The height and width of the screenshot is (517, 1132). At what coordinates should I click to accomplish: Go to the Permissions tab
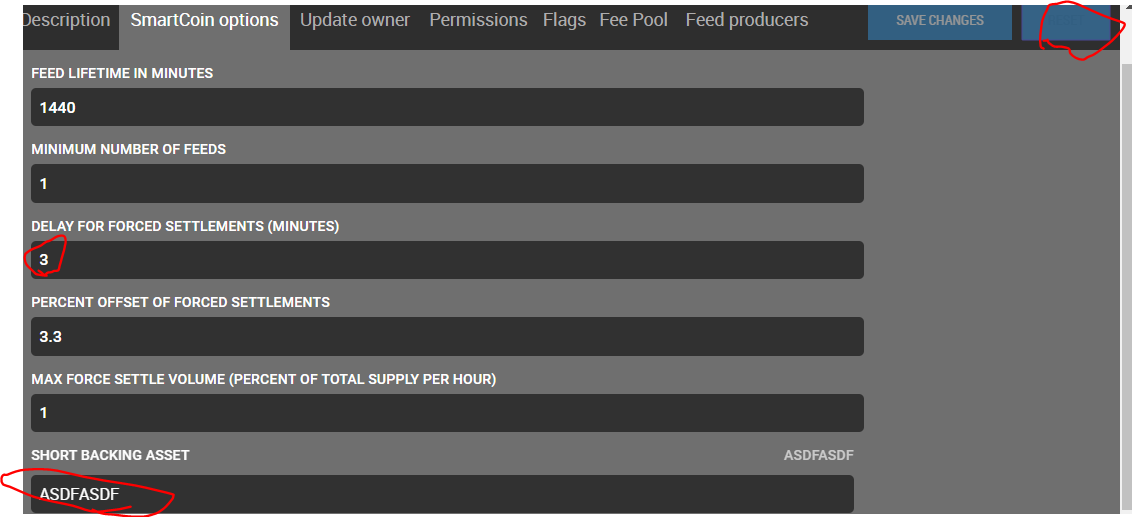pos(478,20)
